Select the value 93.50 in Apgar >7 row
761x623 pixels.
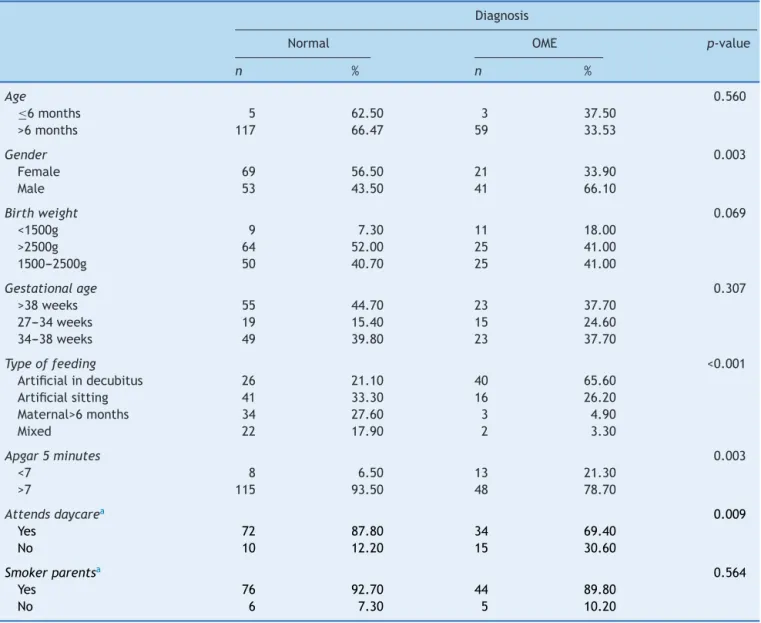coord(367,490)
